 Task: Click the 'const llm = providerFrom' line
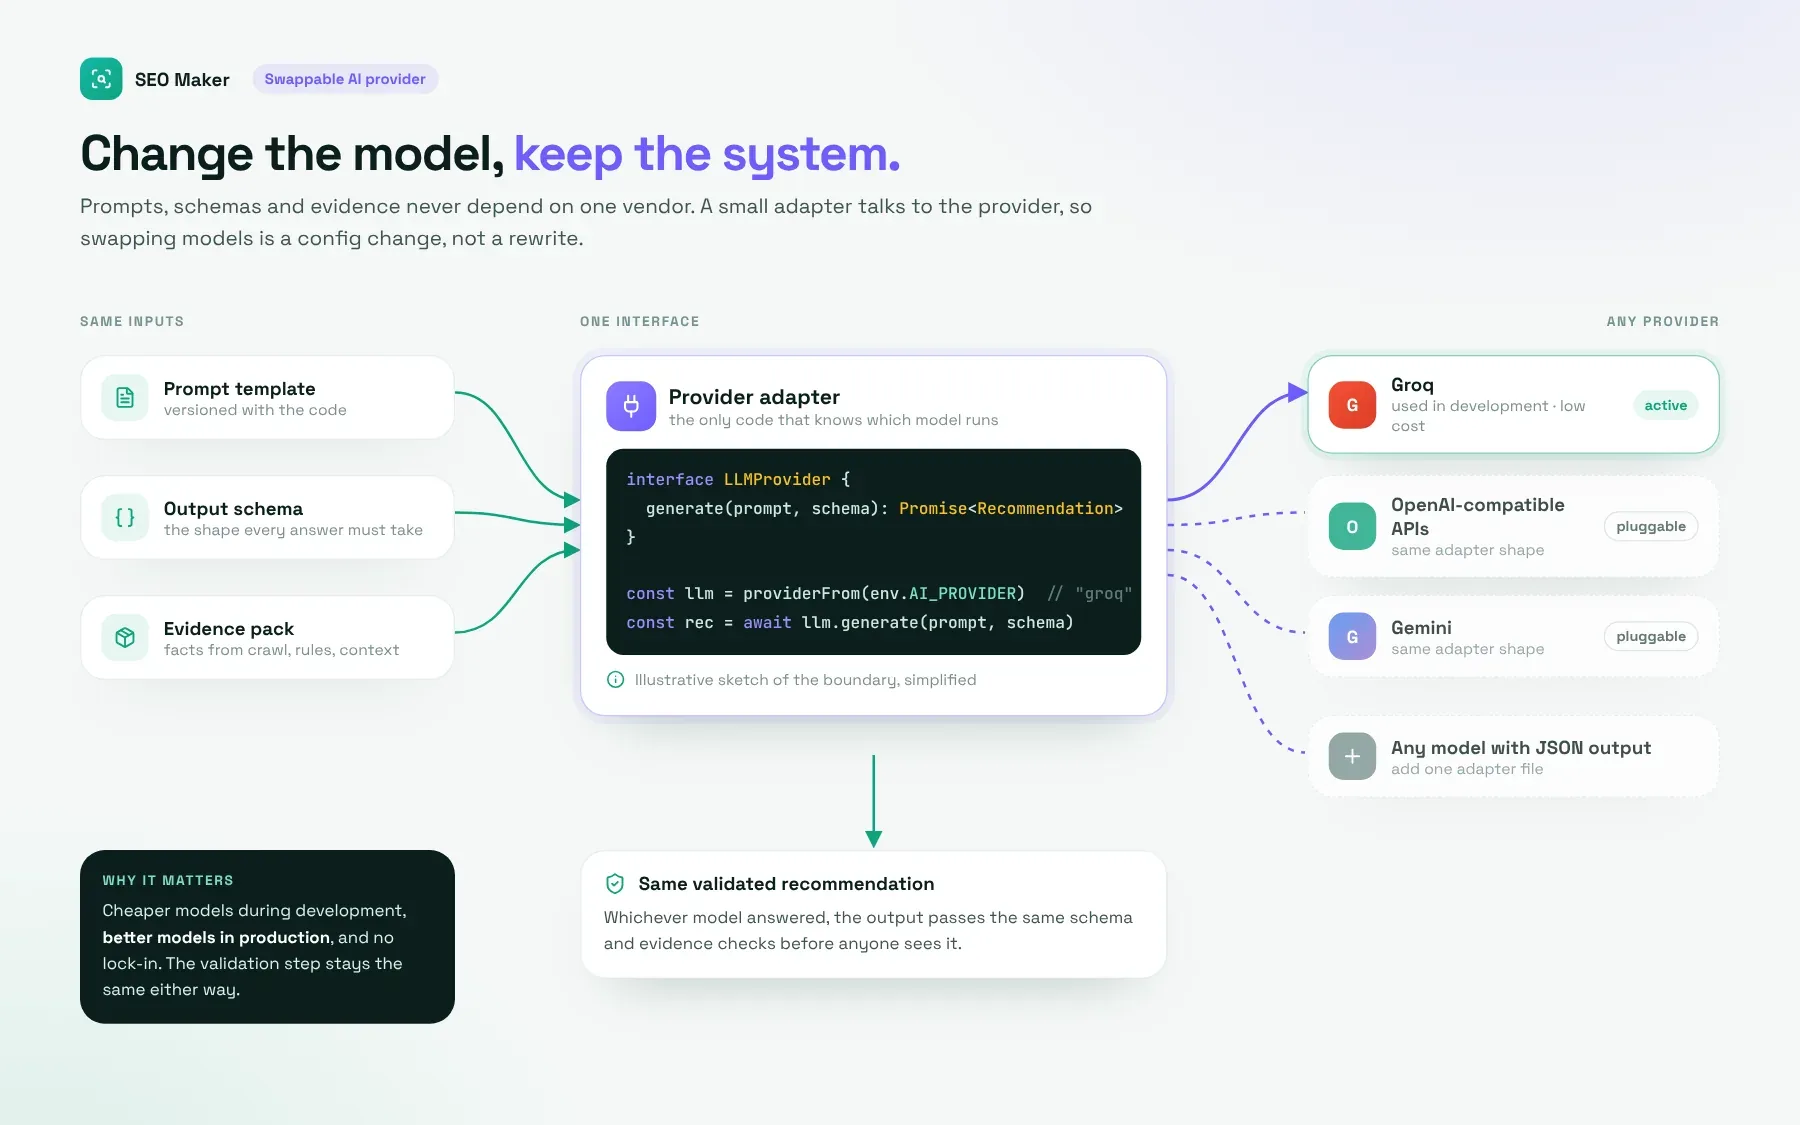[x=879, y=593]
